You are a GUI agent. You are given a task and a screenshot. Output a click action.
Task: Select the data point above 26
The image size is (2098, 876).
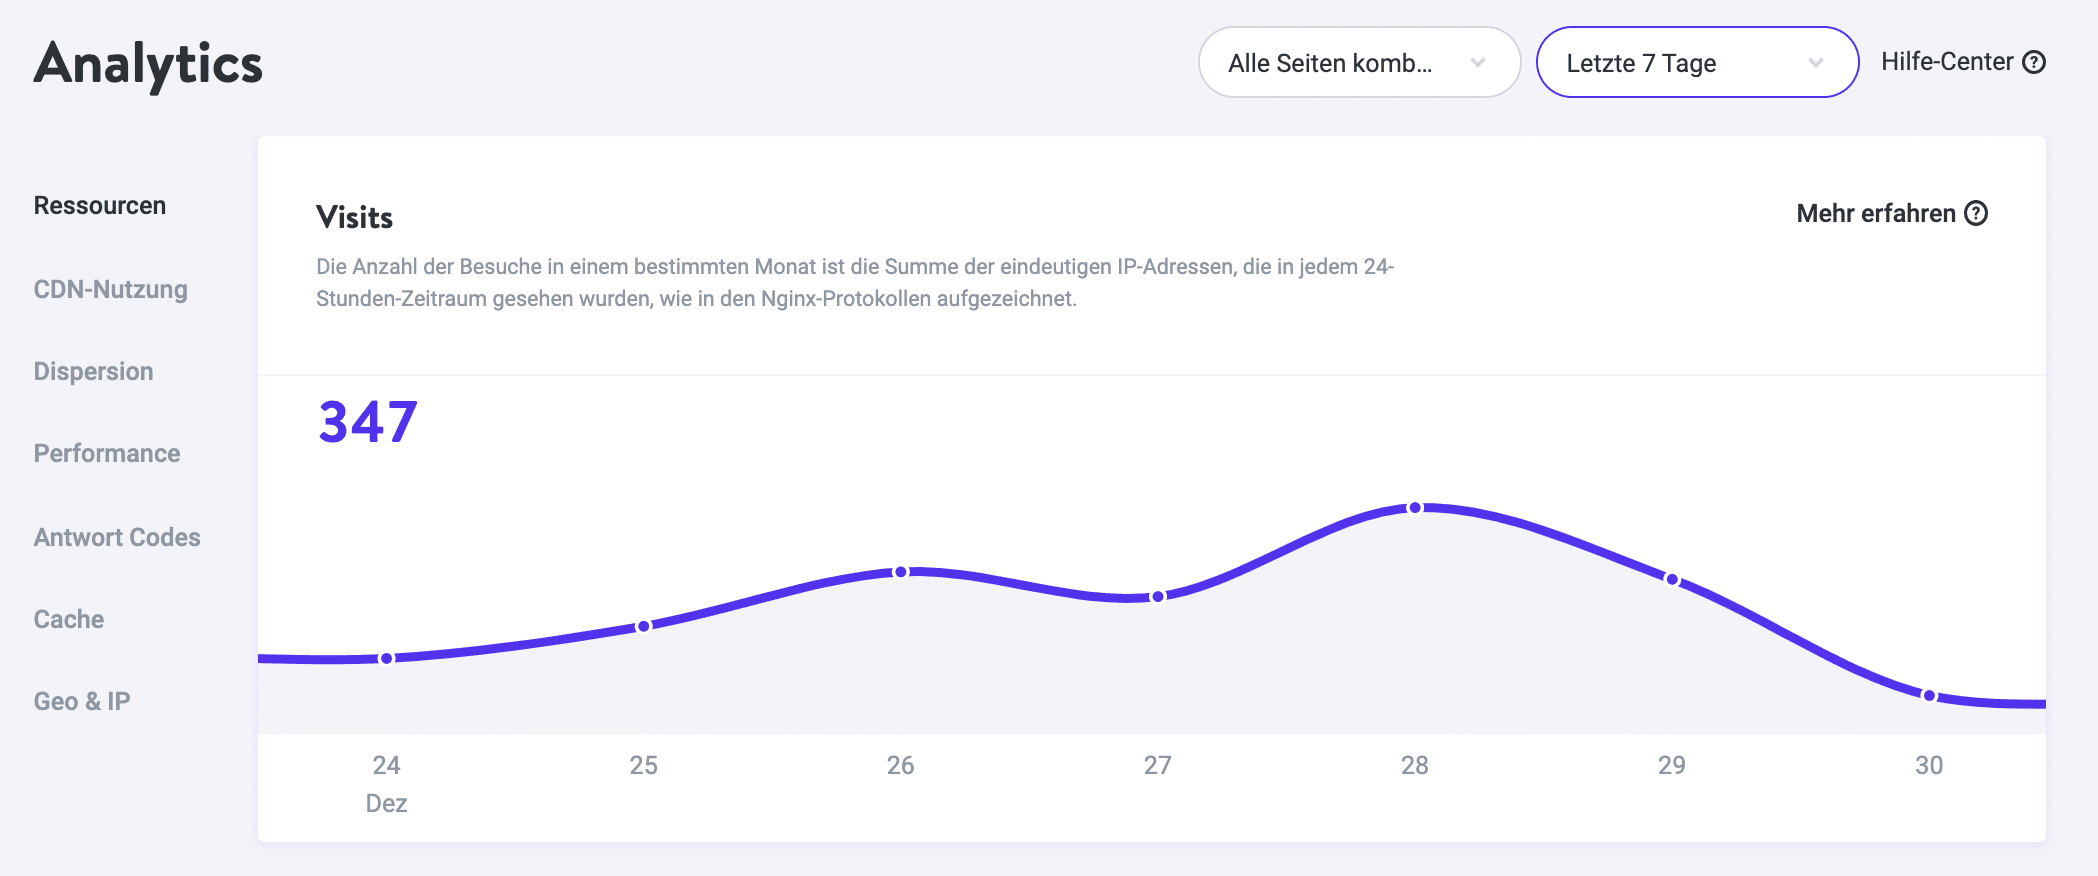point(900,571)
